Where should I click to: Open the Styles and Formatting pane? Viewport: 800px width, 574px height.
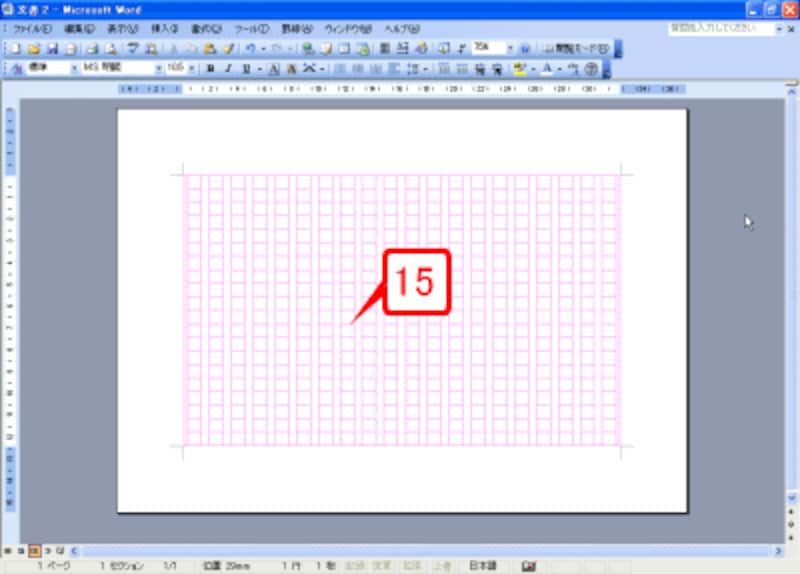(x=16, y=69)
